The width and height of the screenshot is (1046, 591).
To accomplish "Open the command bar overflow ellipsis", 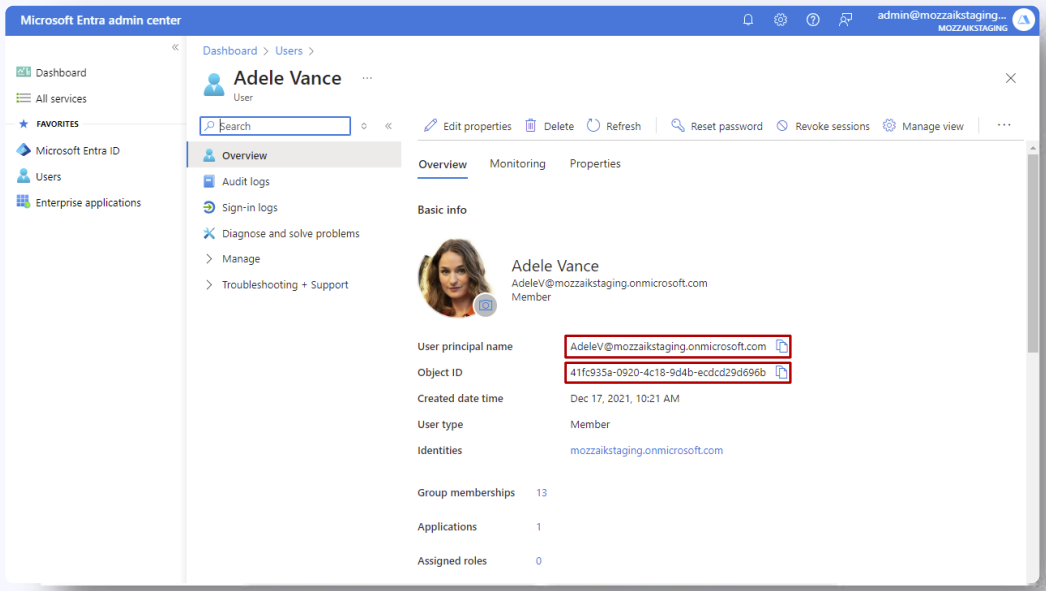I will (1004, 125).
